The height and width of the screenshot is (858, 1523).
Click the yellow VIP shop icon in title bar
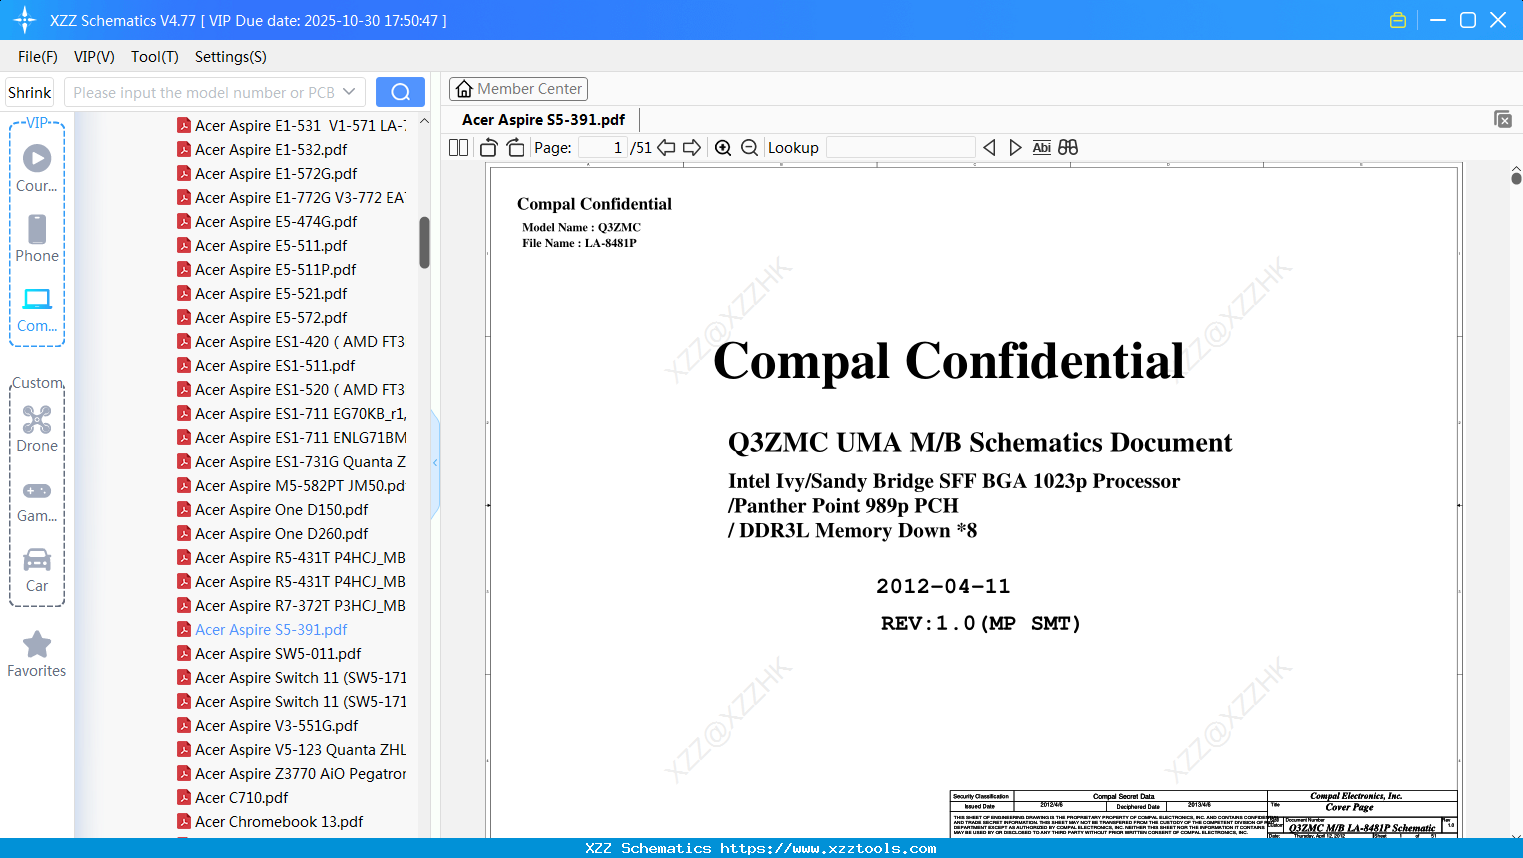(x=1398, y=20)
